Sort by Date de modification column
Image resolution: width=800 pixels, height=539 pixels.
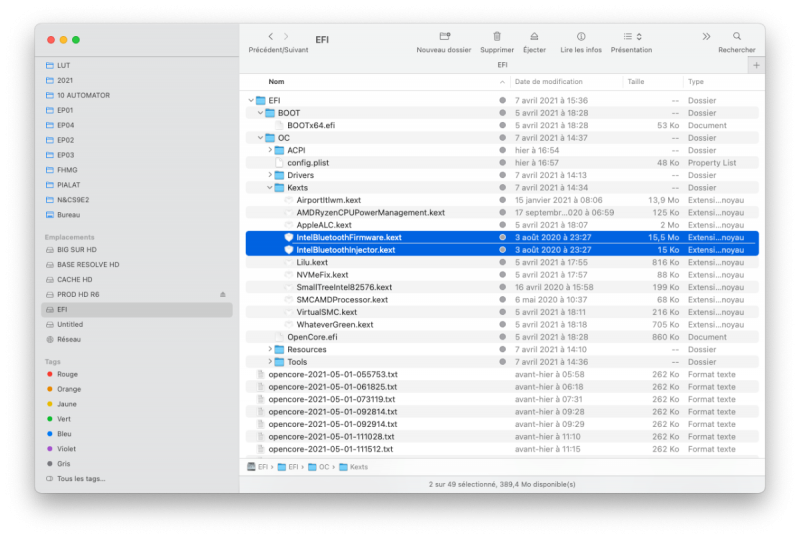548,82
